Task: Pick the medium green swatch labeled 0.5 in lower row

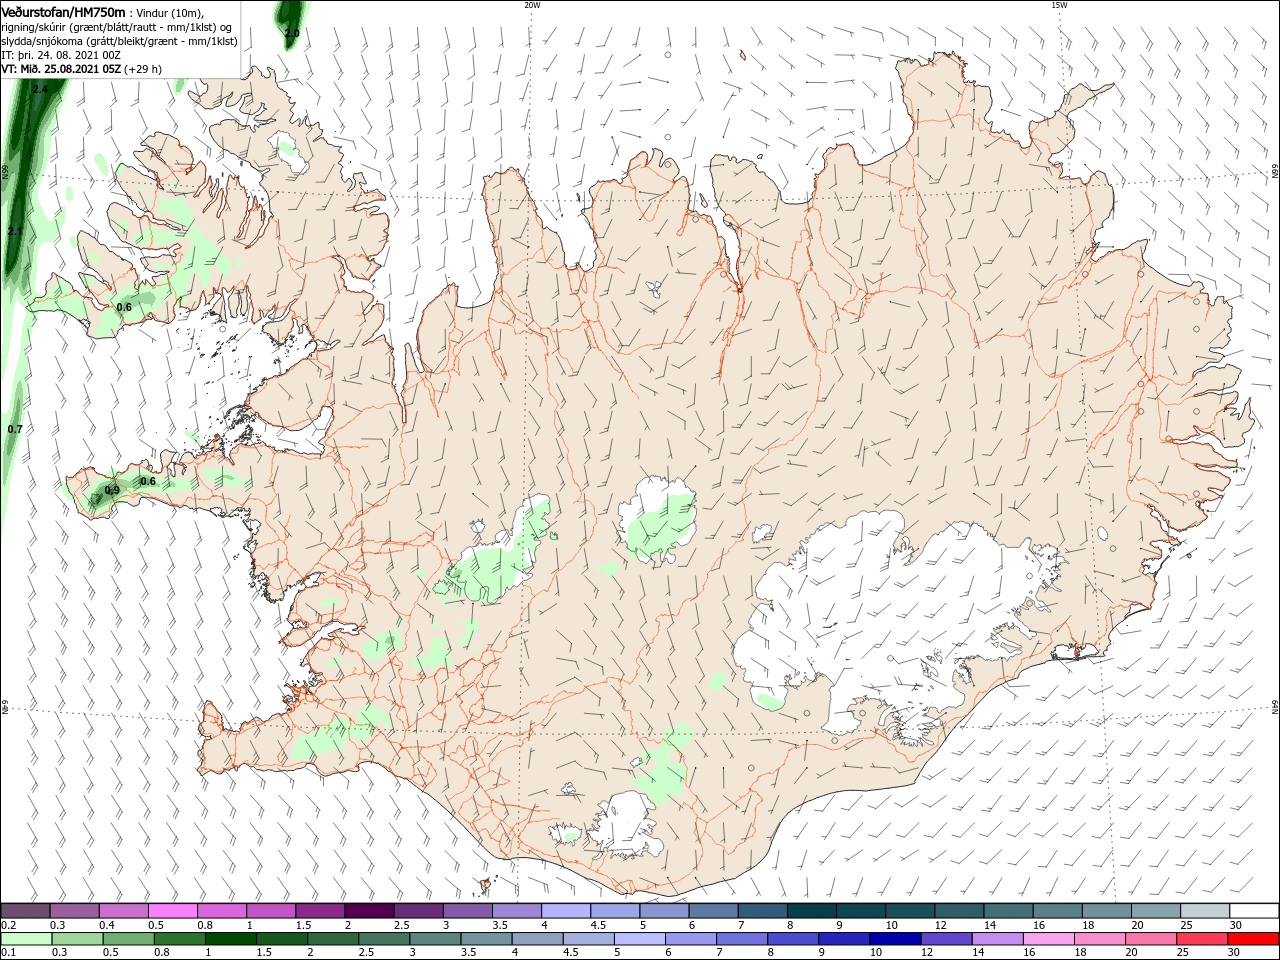Action: [128, 939]
